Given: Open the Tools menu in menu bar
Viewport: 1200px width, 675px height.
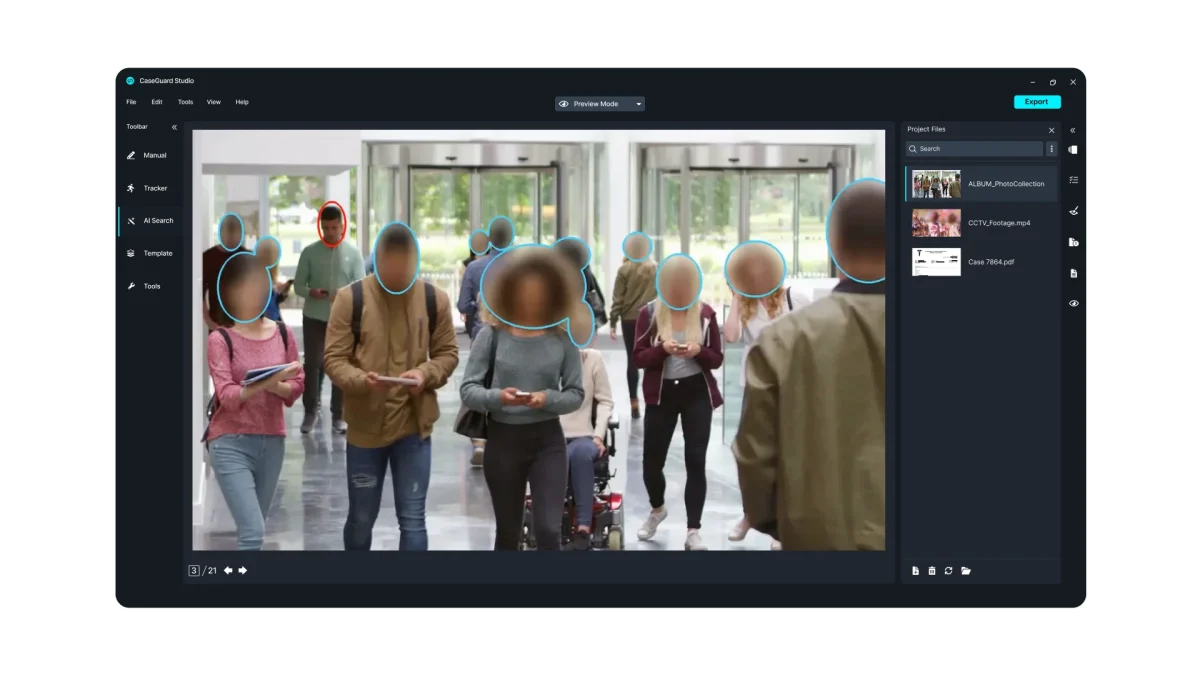Looking at the screenshot, I should click(185, 102).
